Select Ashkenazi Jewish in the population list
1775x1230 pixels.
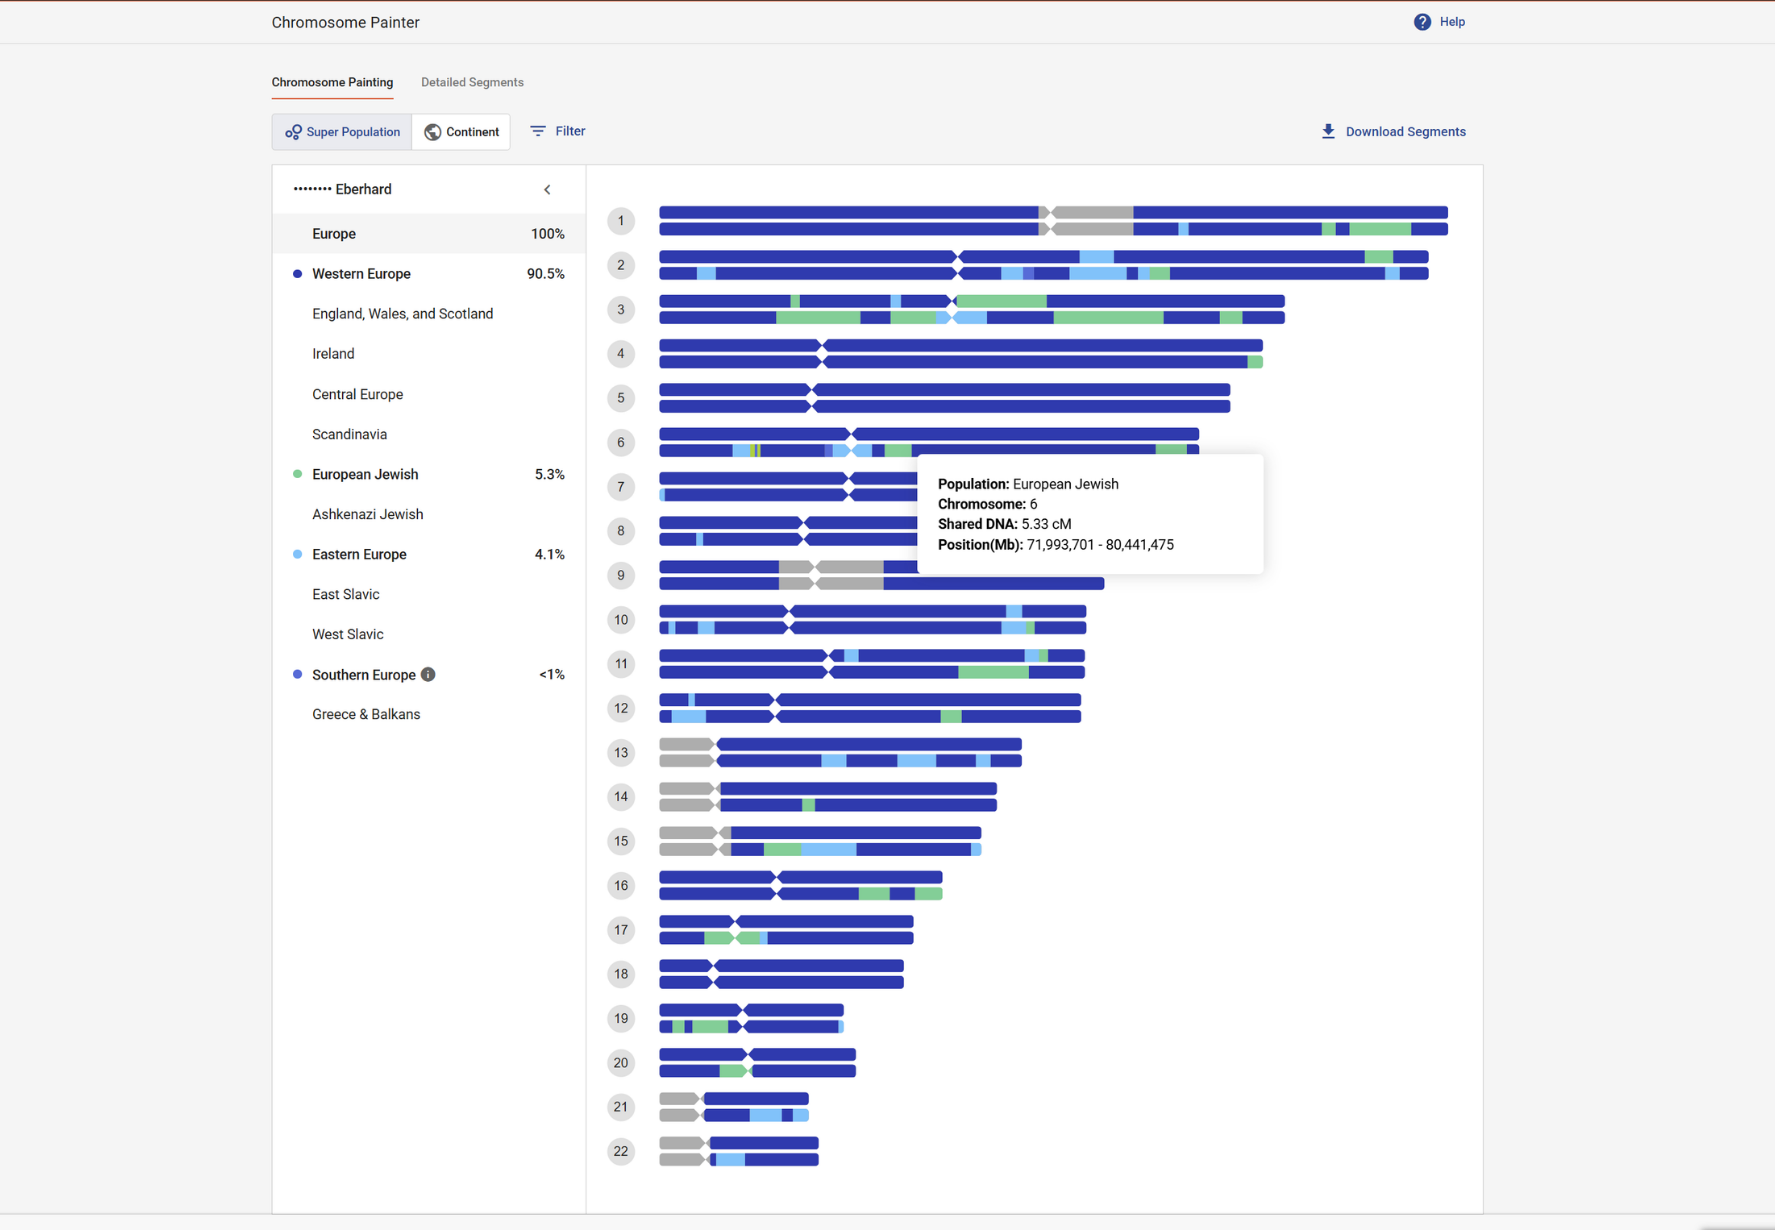(x=367, y=514)
